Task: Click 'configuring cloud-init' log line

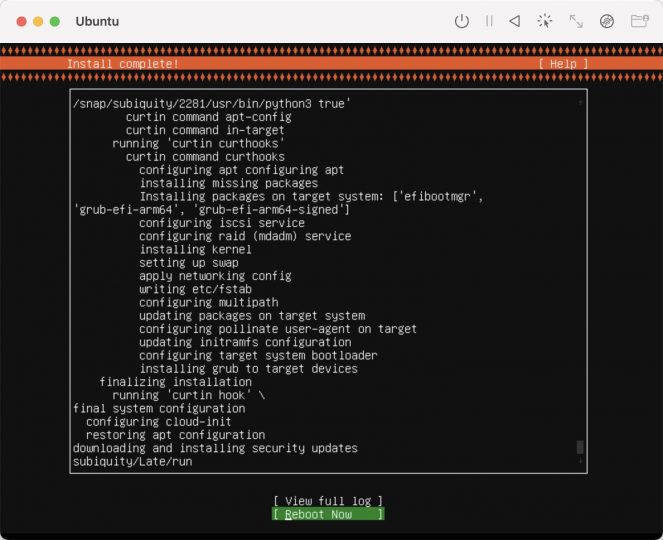Action: (x=159, y=422)
